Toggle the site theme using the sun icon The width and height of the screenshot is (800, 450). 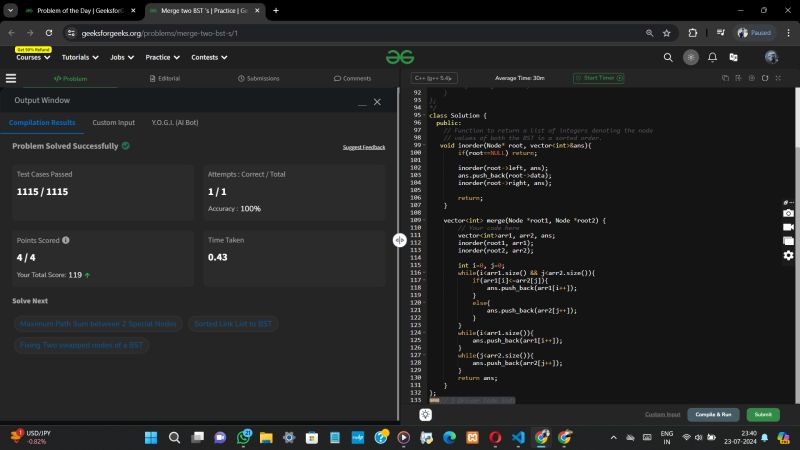(x=690, y=57)
